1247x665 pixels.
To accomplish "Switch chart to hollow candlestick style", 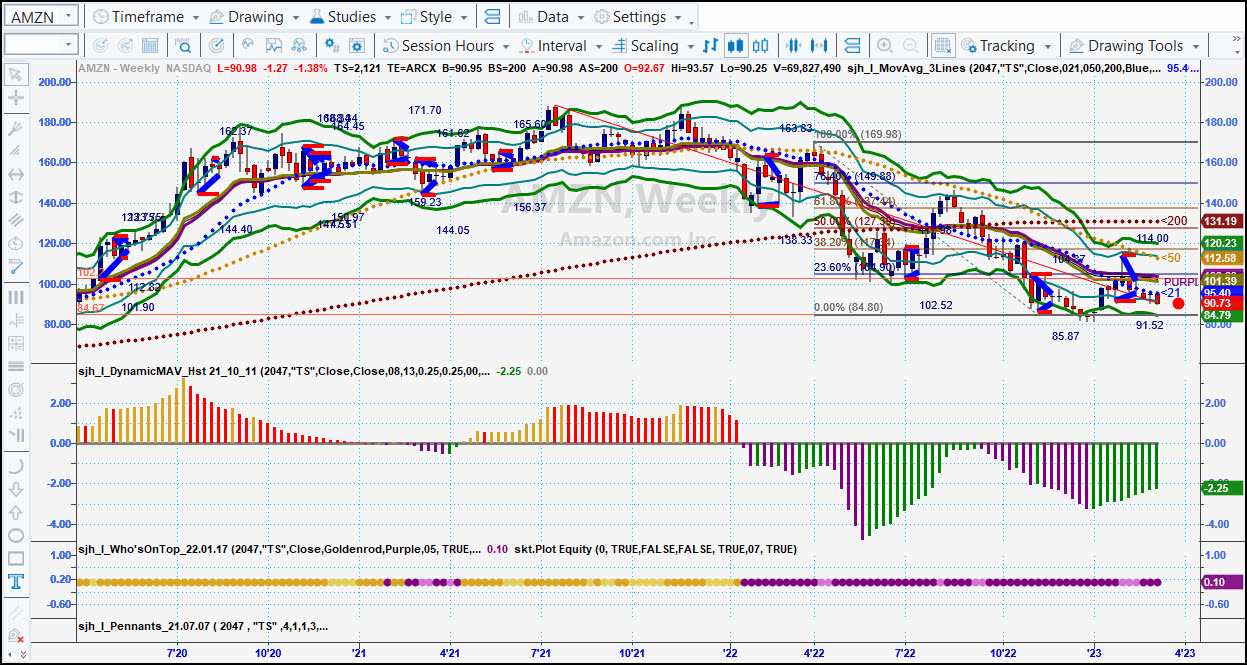I will coord(761,45).
